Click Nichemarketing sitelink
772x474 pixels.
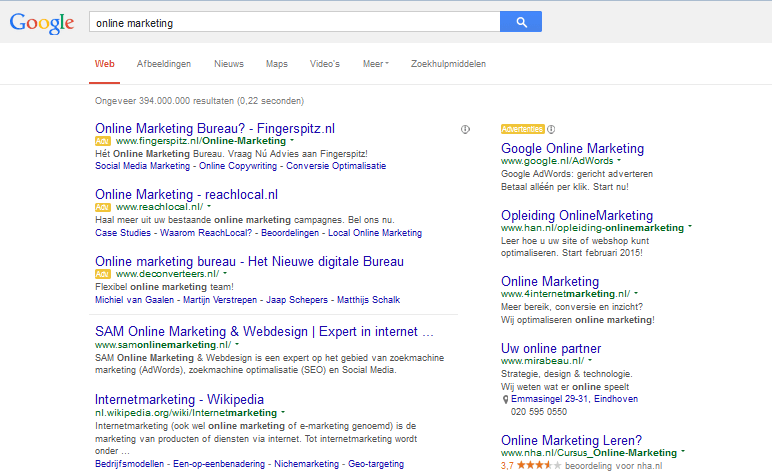point(306,464)
